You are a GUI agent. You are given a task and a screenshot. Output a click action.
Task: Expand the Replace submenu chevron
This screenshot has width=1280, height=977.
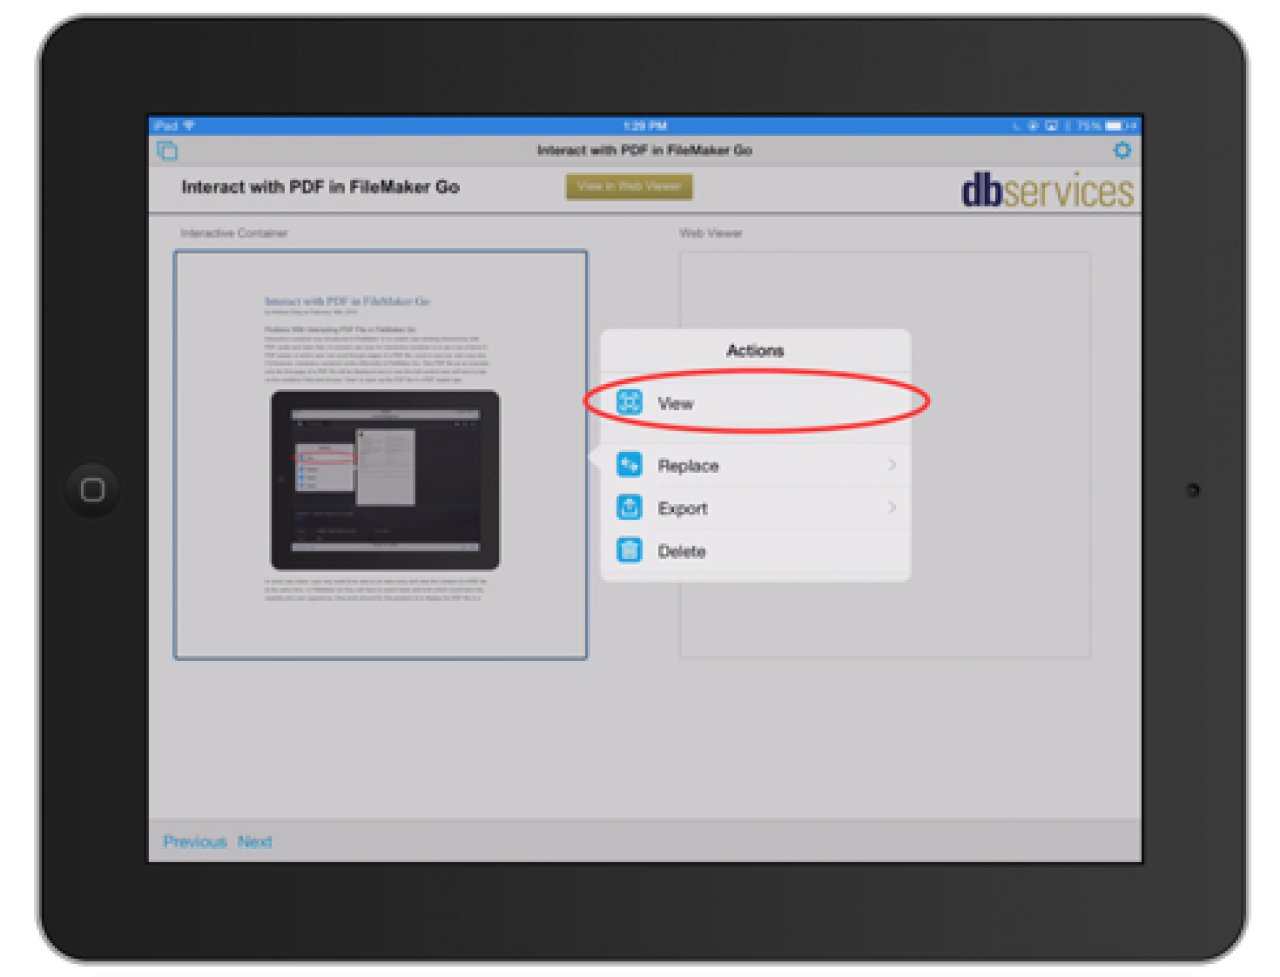[x=891, y=465]
